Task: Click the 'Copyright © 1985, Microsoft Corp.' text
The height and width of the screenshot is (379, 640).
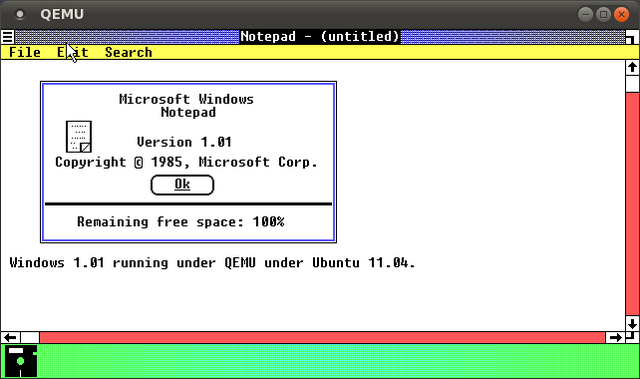Action: (186, 162)
